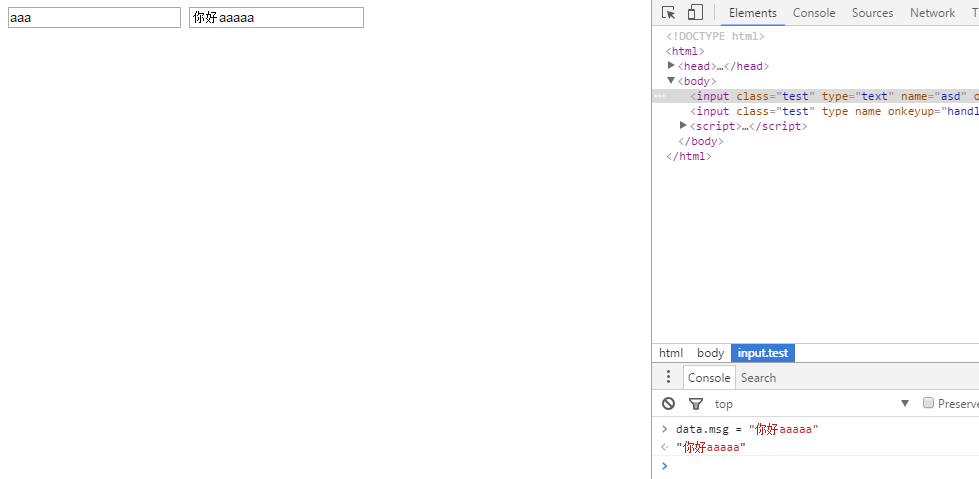Click the data.msg assignment console entry
This screenshot has height=479, width=979.
pos(747,430)
